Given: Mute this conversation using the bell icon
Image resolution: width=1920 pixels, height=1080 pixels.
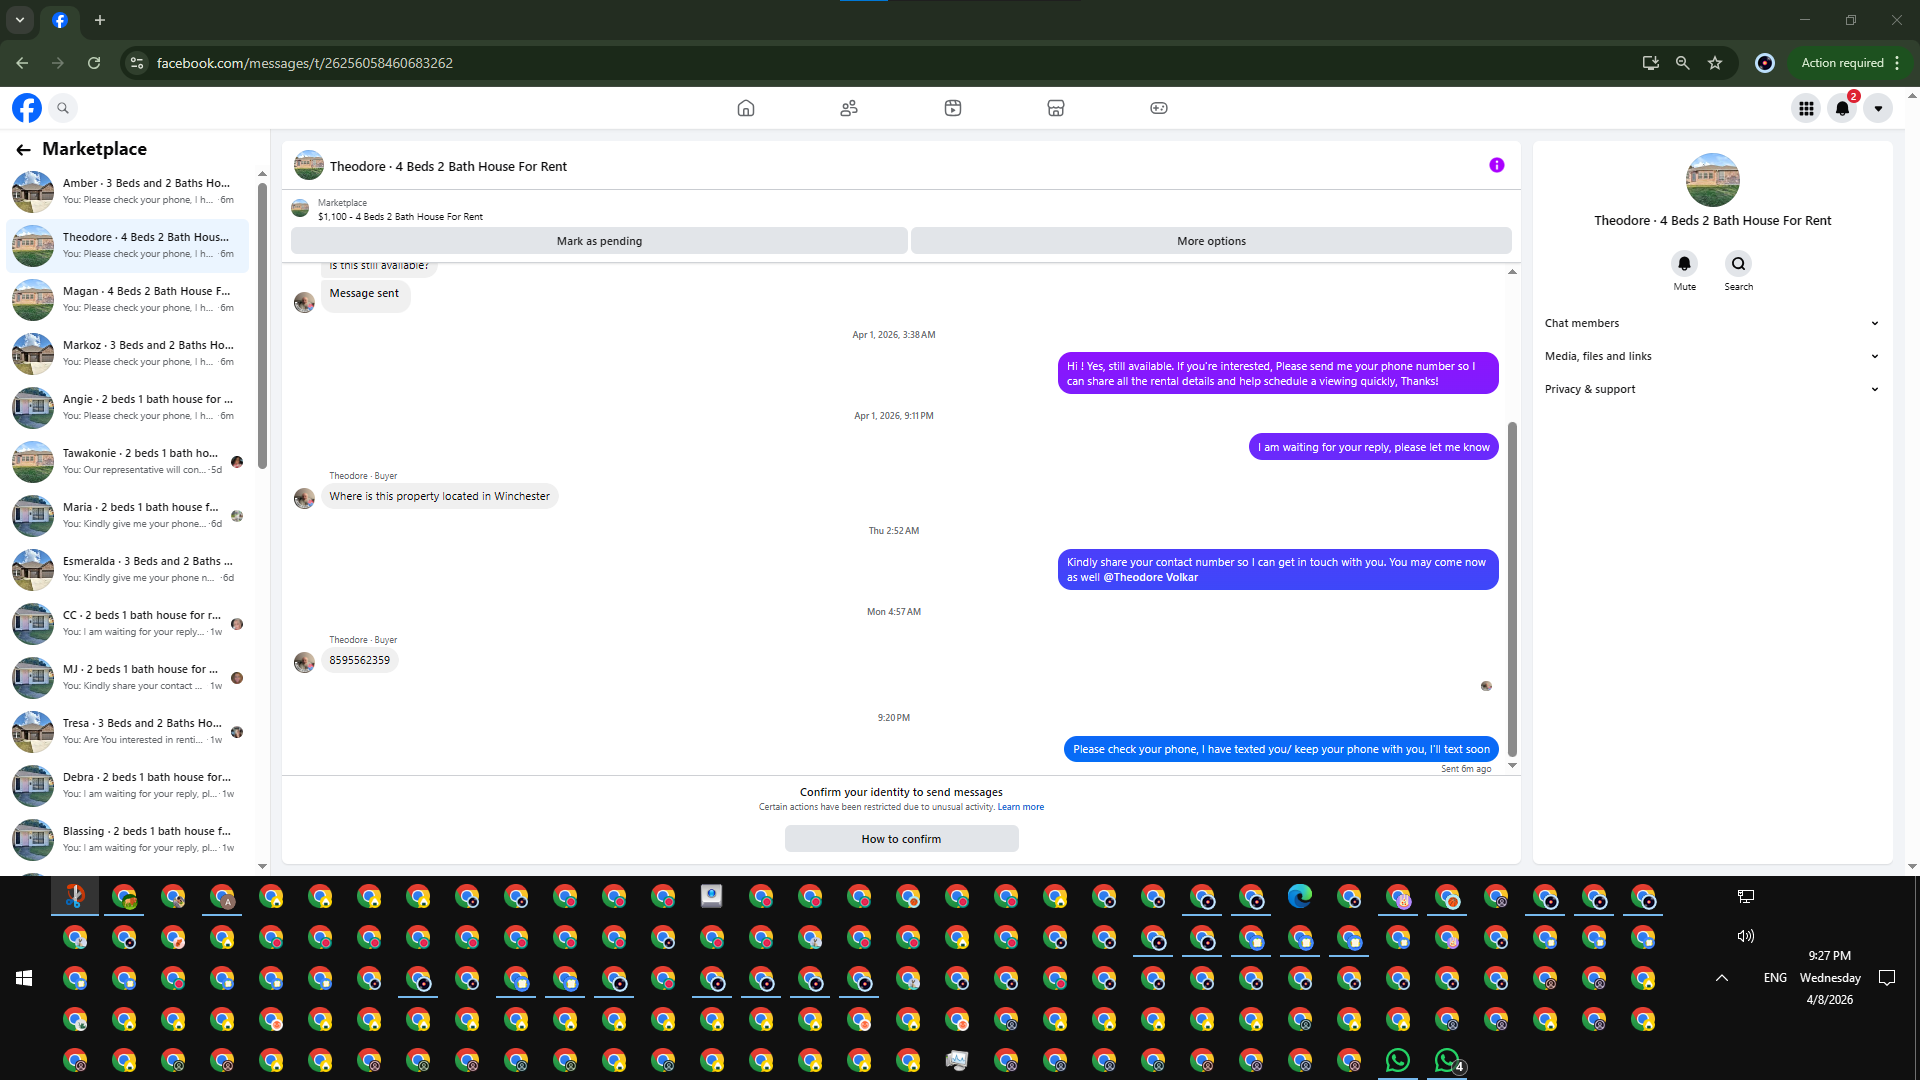Looking at the screenshot, I should (x=1684, y=264).
